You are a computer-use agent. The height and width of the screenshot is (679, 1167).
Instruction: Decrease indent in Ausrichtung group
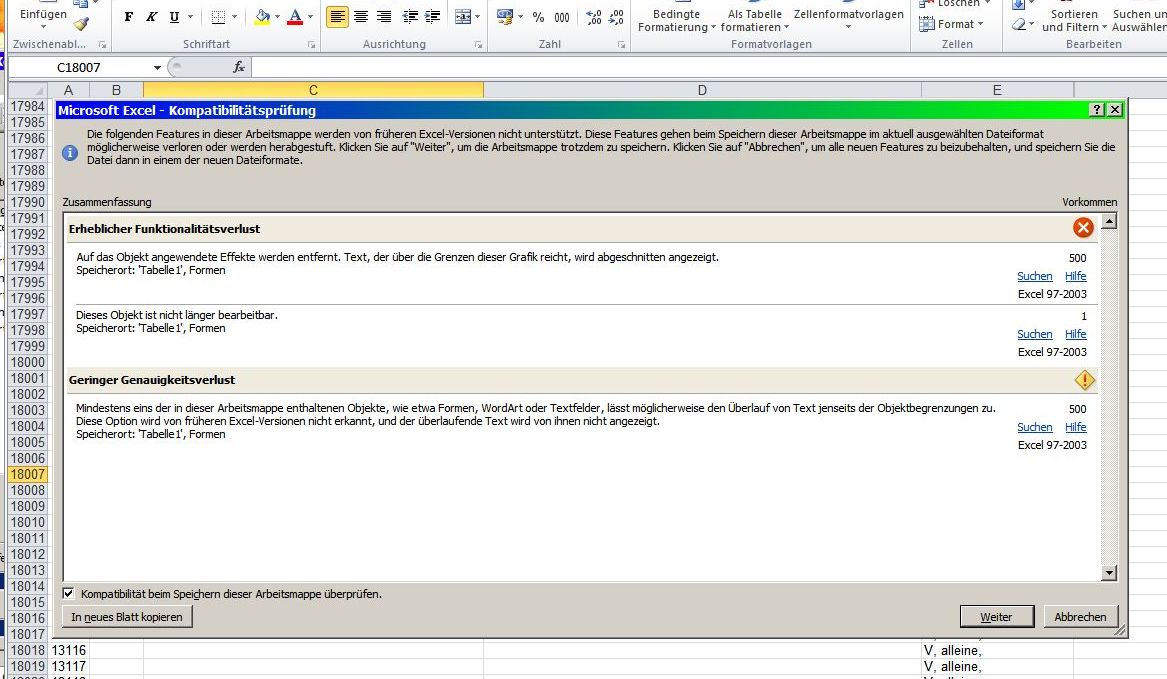pyautogui.click(x=410, y=16)
